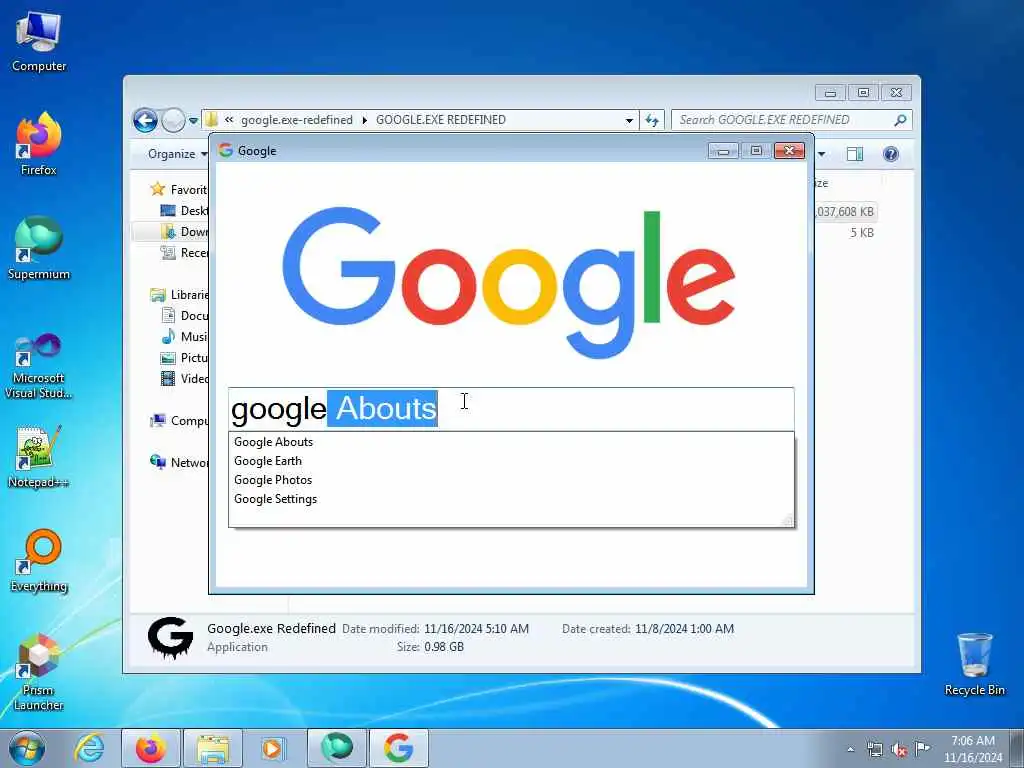The image size is (1024, 768).
Task: Select google.exe-redefined in the address breadcrumb
Action: pyautogui.click(x=296, y=120)
